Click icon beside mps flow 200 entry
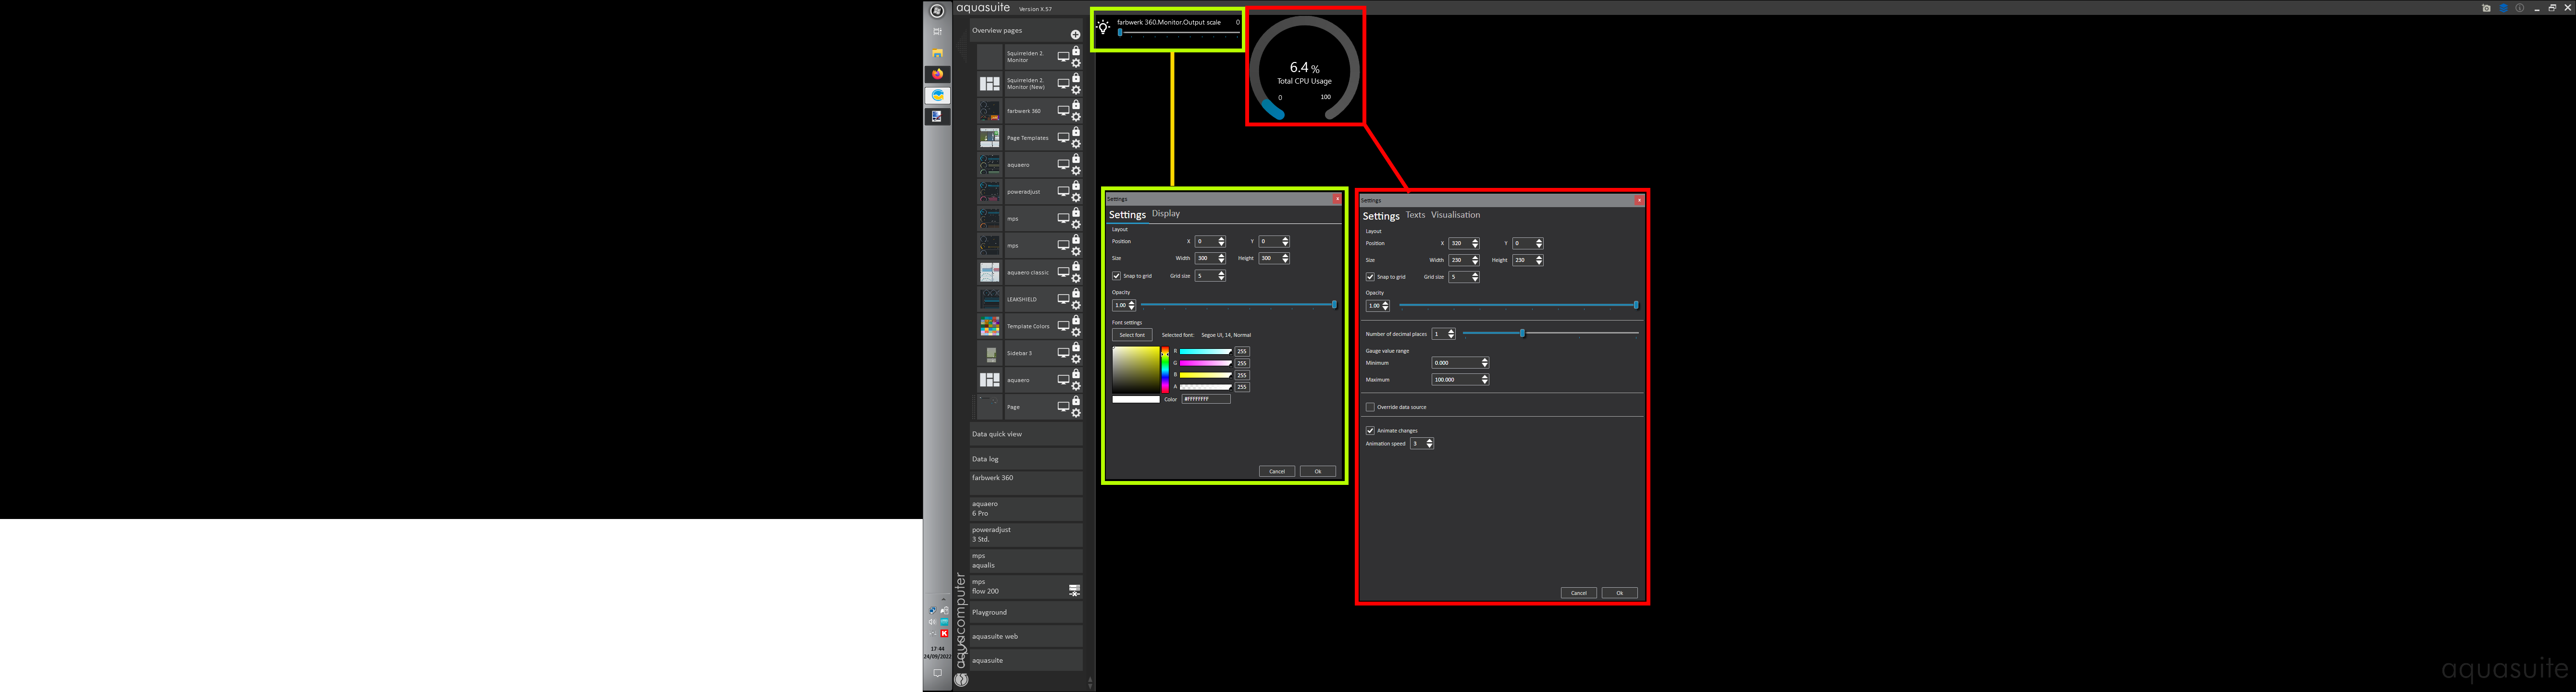 [x=1074, y=590]
